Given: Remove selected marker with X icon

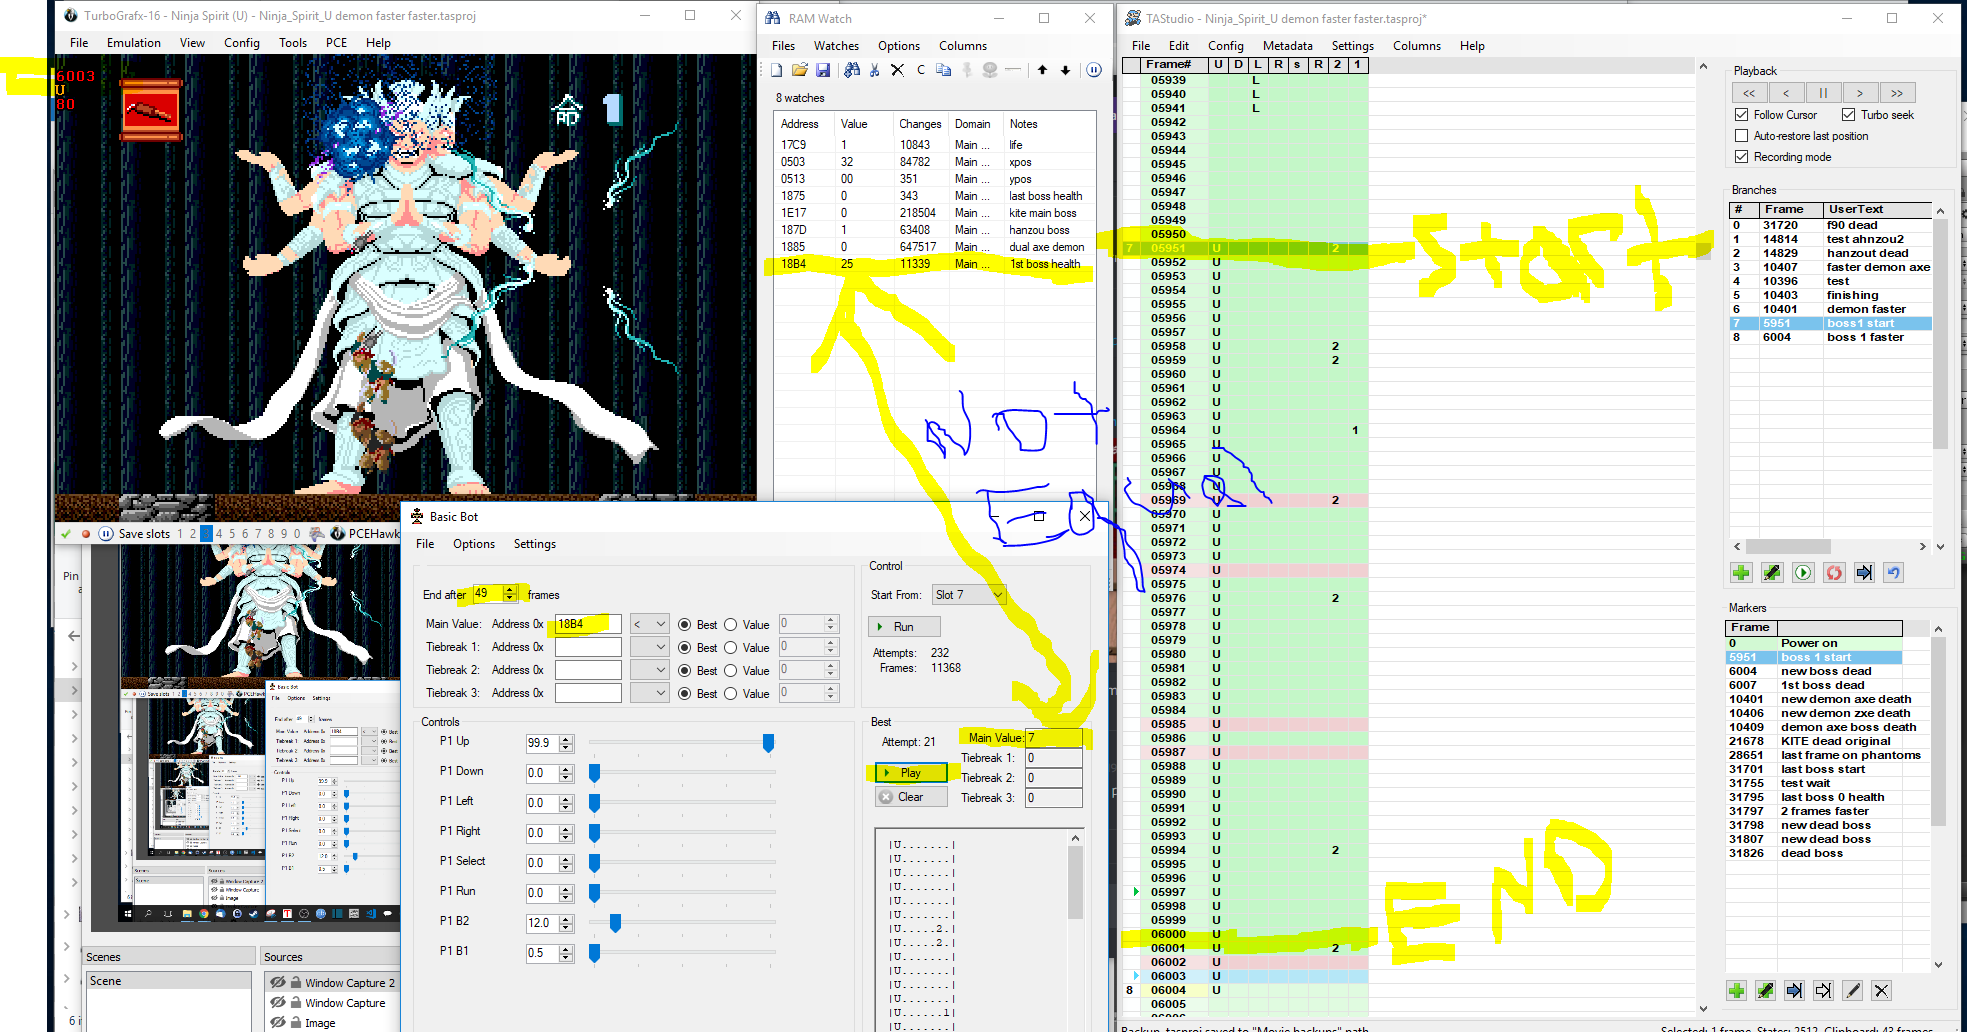Looking at the screenshot, I should point(1881,991).
